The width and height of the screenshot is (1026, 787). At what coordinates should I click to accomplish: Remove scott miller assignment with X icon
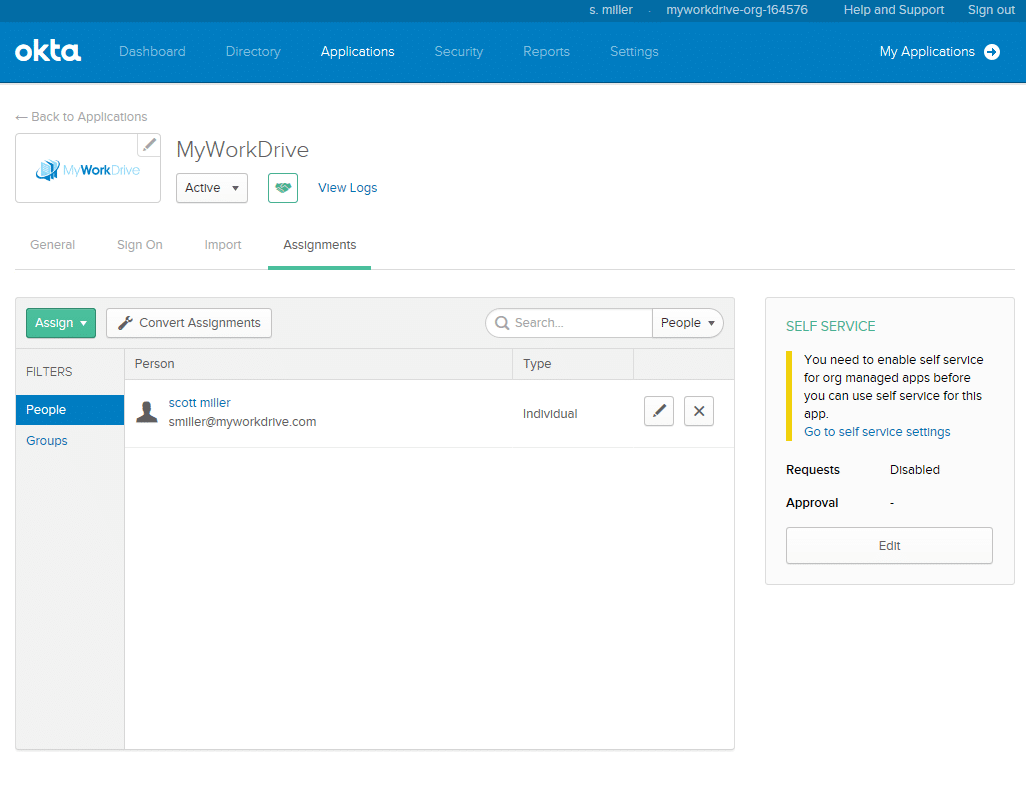(x=699, y=411)
